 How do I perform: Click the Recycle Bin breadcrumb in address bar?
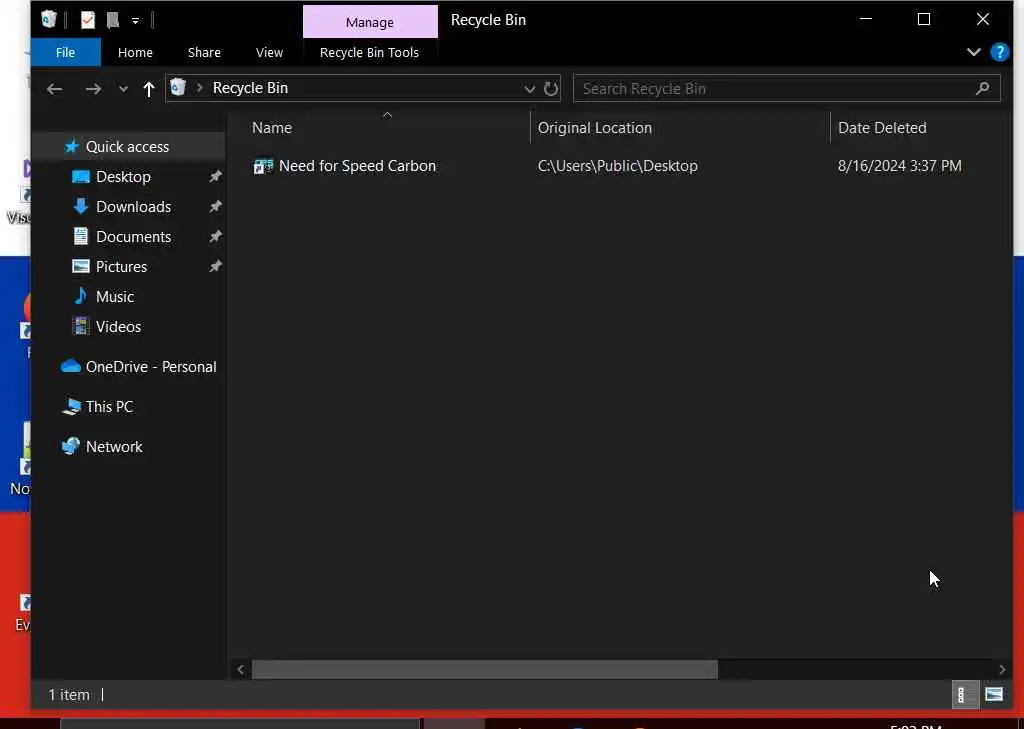250,88
